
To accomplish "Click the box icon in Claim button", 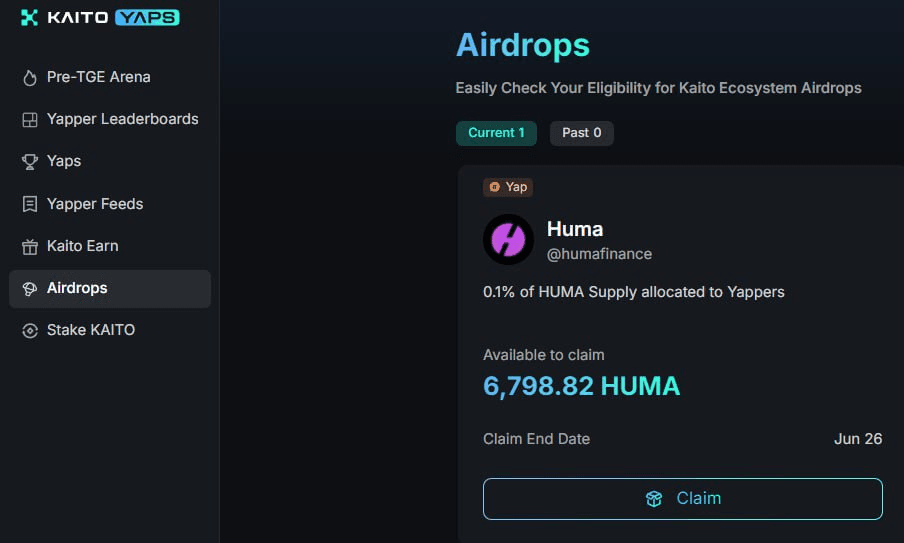I will tap(654, 499).
